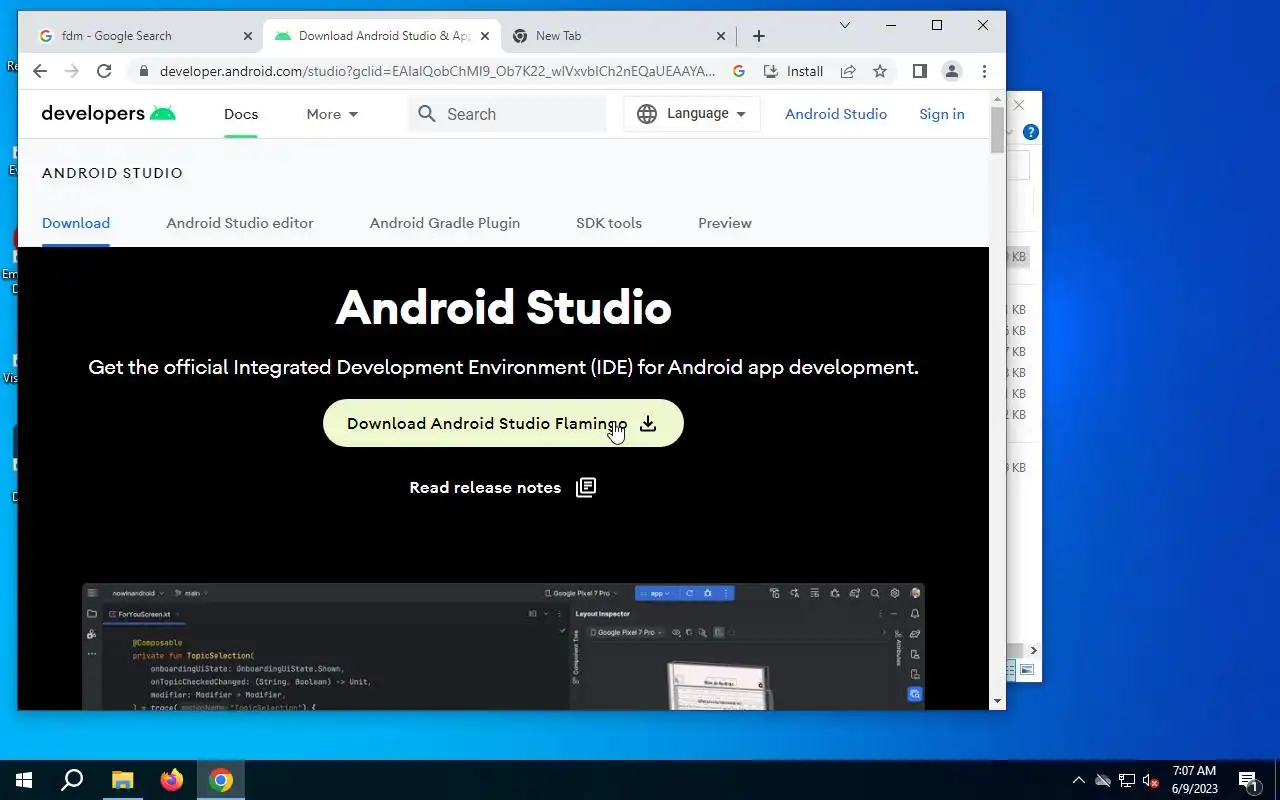
Task: Open the Docs menu item
Action: click(241, 114)
